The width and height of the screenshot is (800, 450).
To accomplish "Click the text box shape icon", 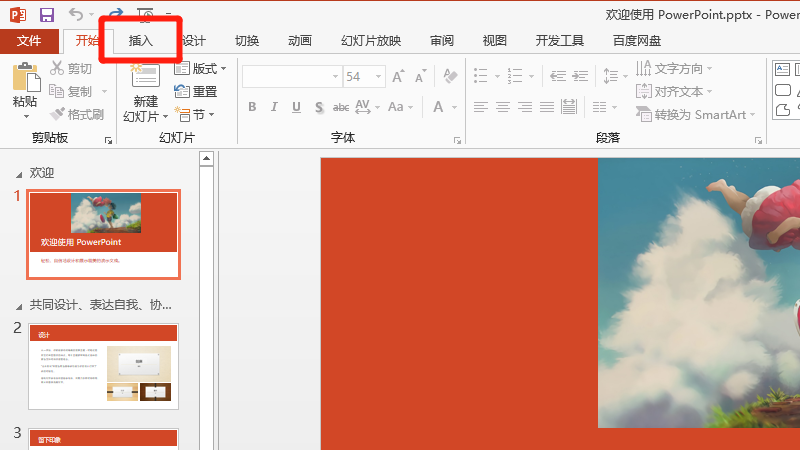I will [x=784, y=69].
